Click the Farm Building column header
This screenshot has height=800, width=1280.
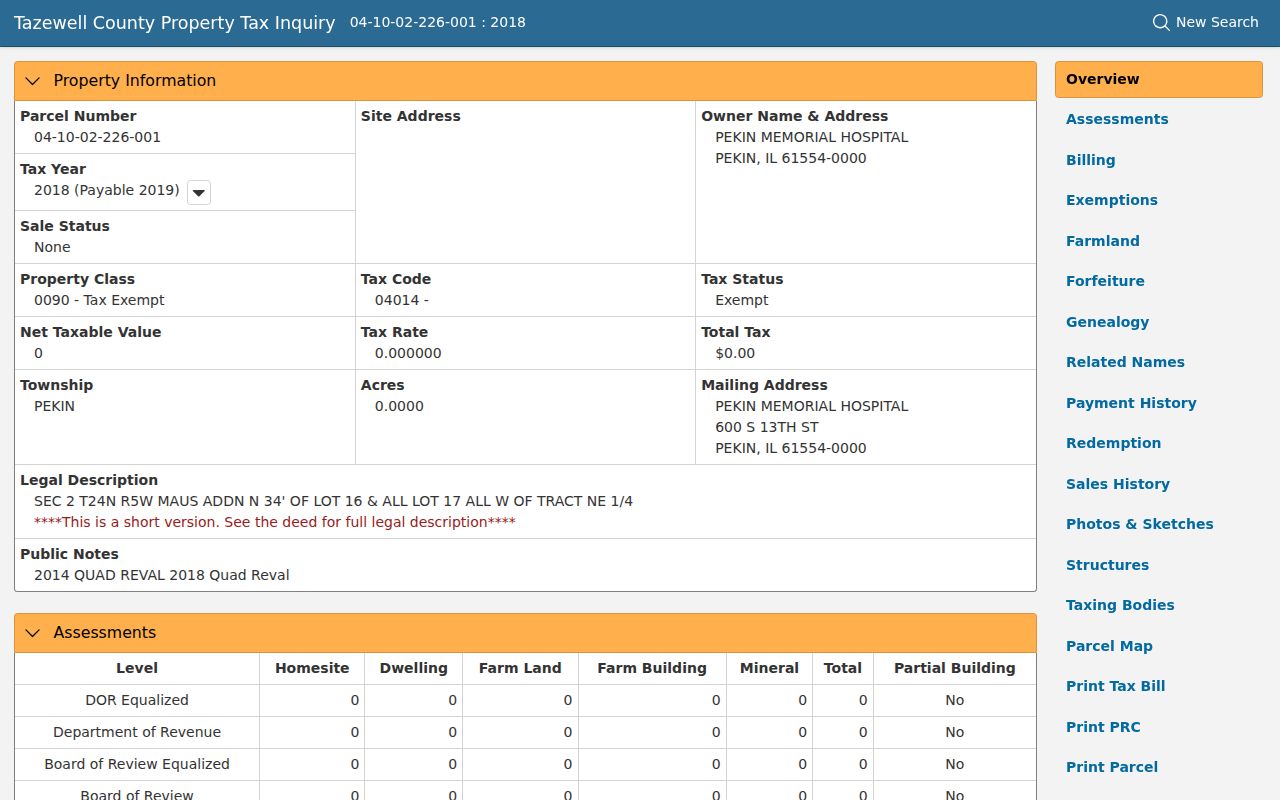coord(652,668)
